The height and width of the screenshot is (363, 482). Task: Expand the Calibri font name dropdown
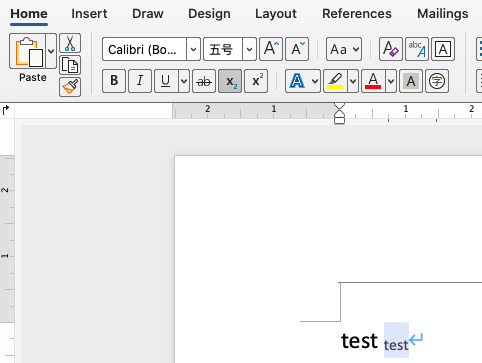(193, 49)
